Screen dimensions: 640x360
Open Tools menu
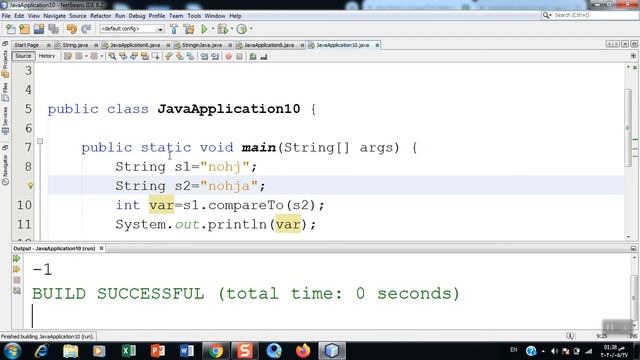pyautogui.click(x=194, y=16)
